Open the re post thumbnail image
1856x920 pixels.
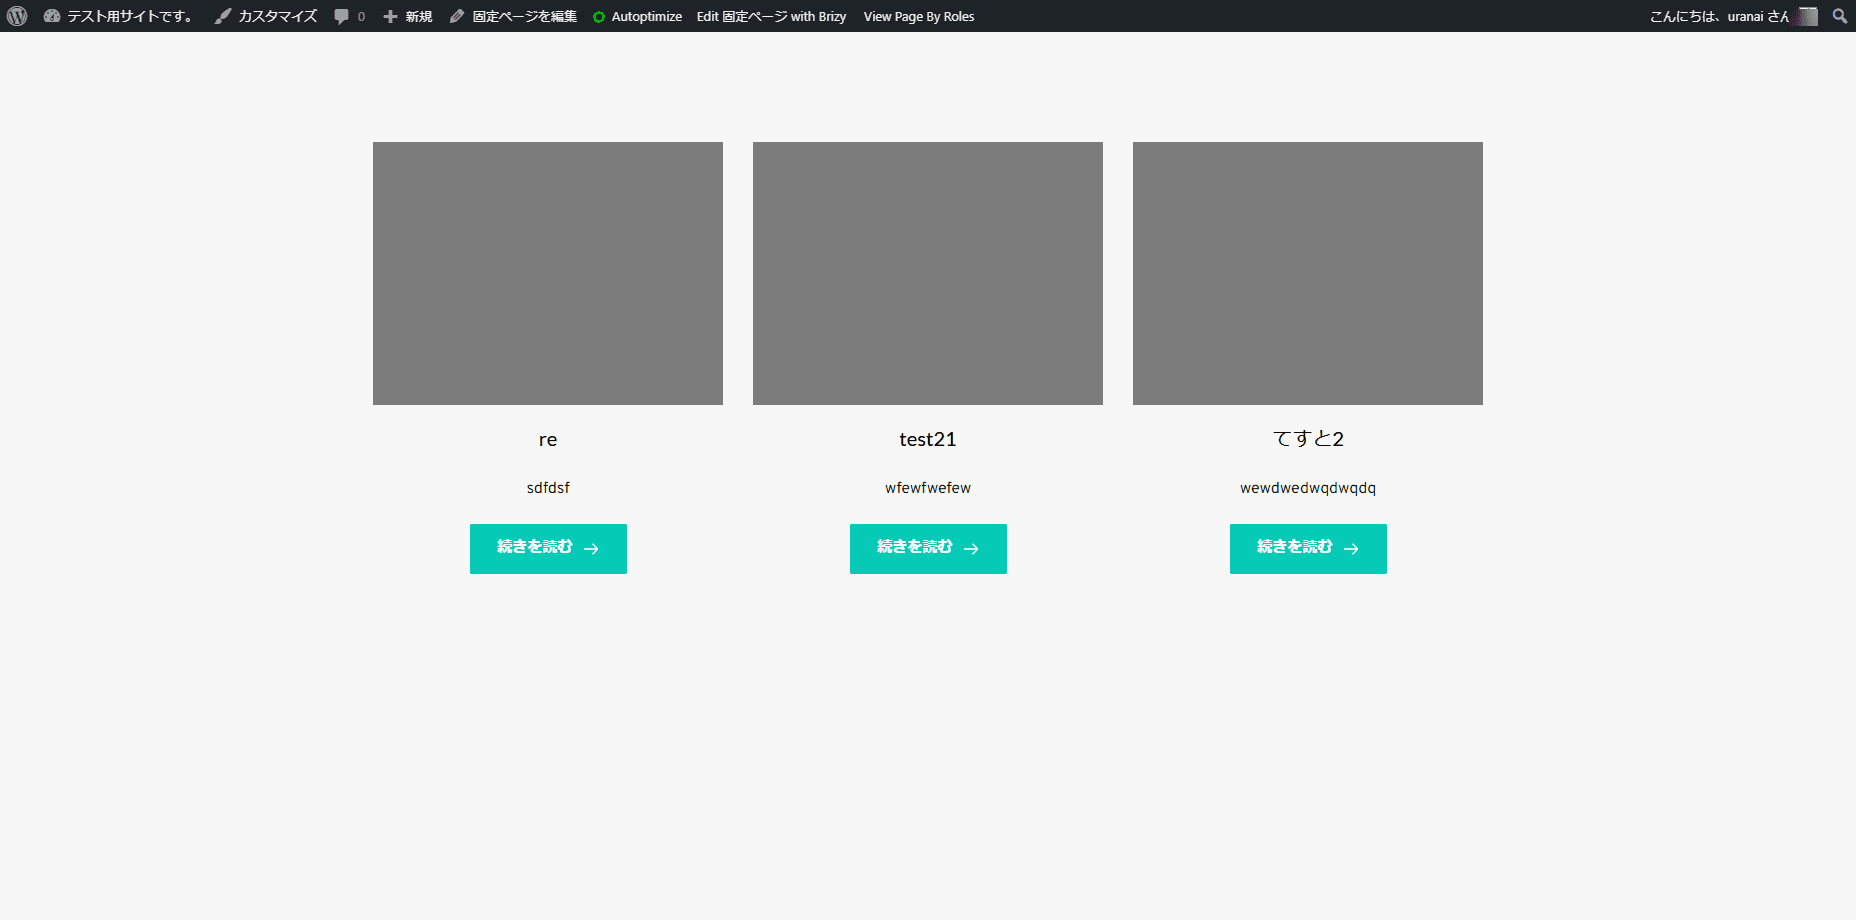pos(548,273)
